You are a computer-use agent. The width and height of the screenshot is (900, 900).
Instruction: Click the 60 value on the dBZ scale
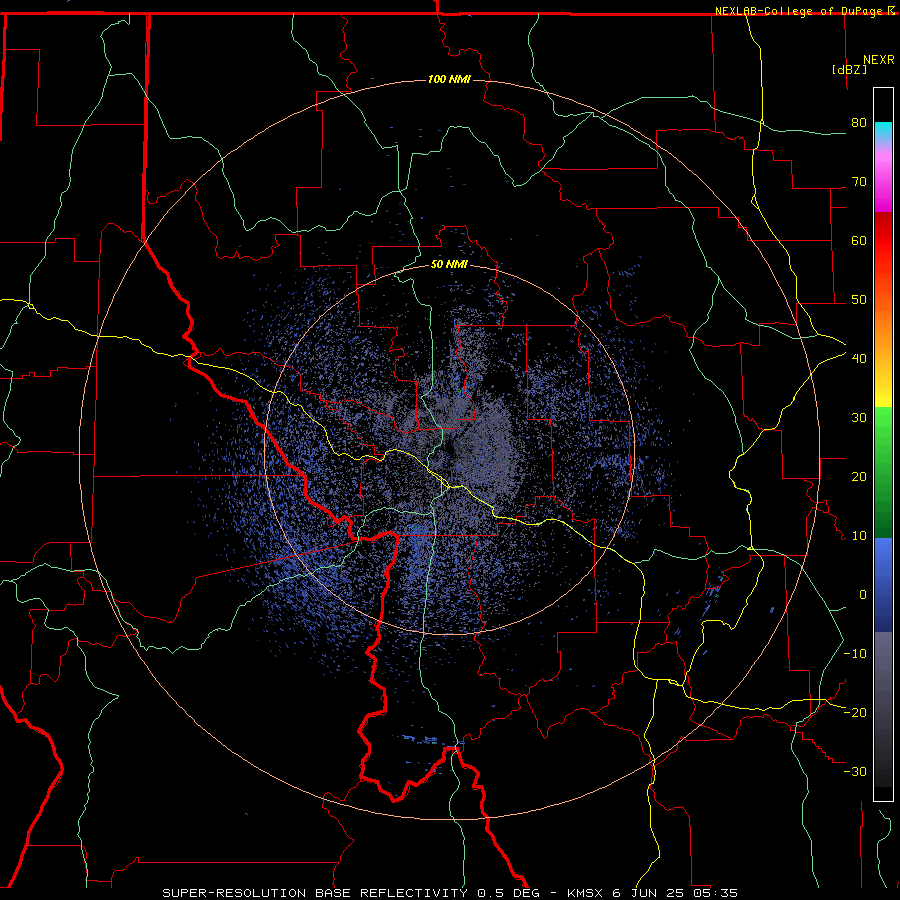859,241
